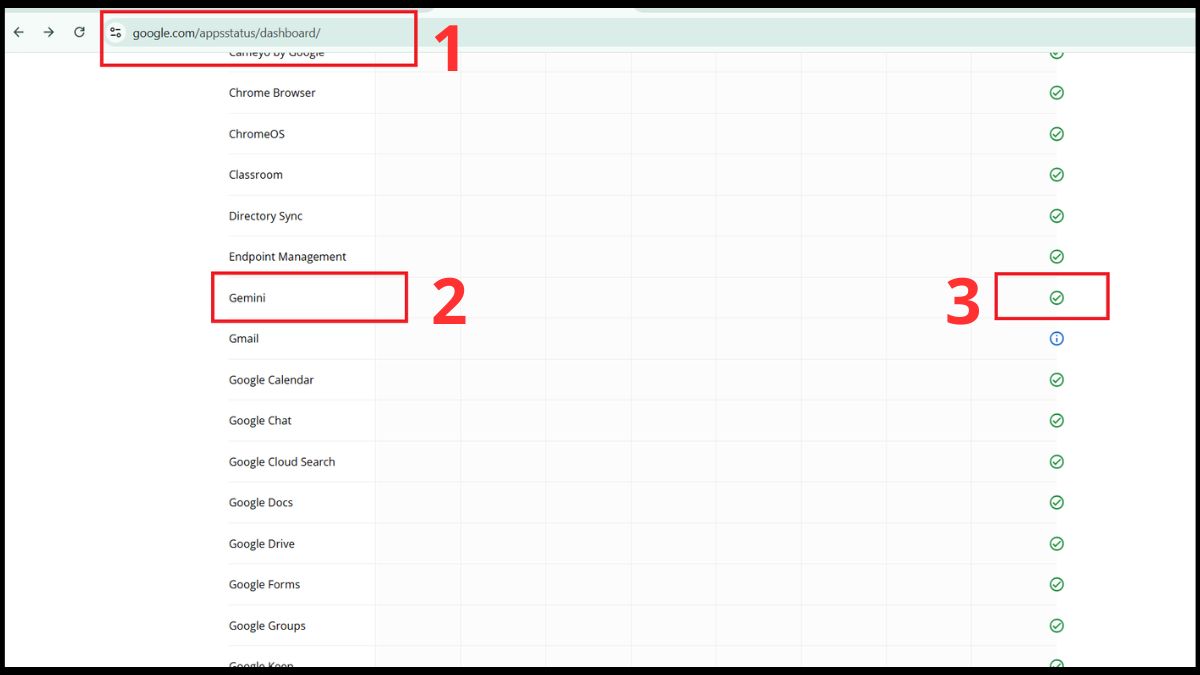Screen dimensions: 1200x675
Task: Select the Google Chat row label
Action: (260, 421)
